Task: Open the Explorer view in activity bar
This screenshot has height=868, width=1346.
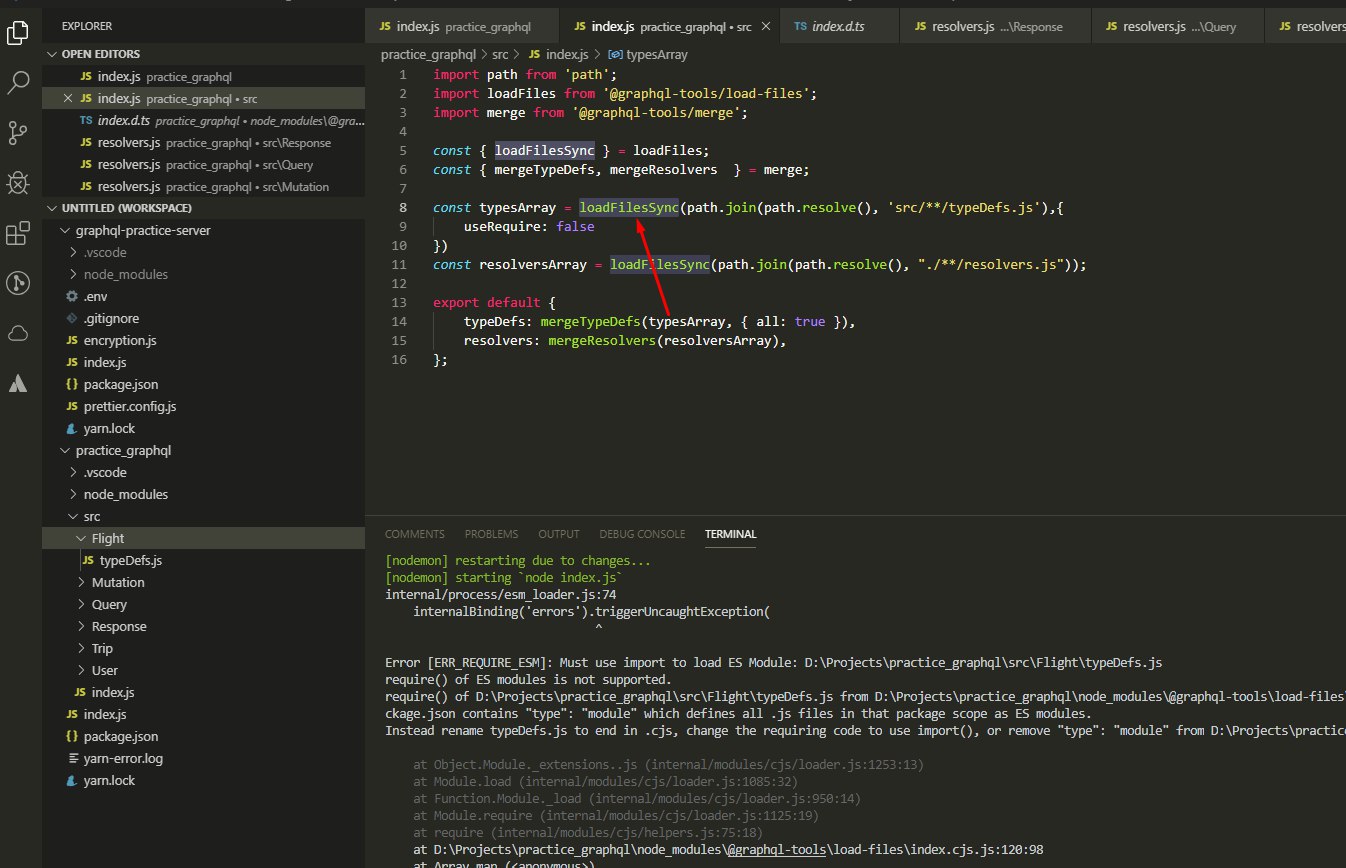Action: tap(18, 33)
